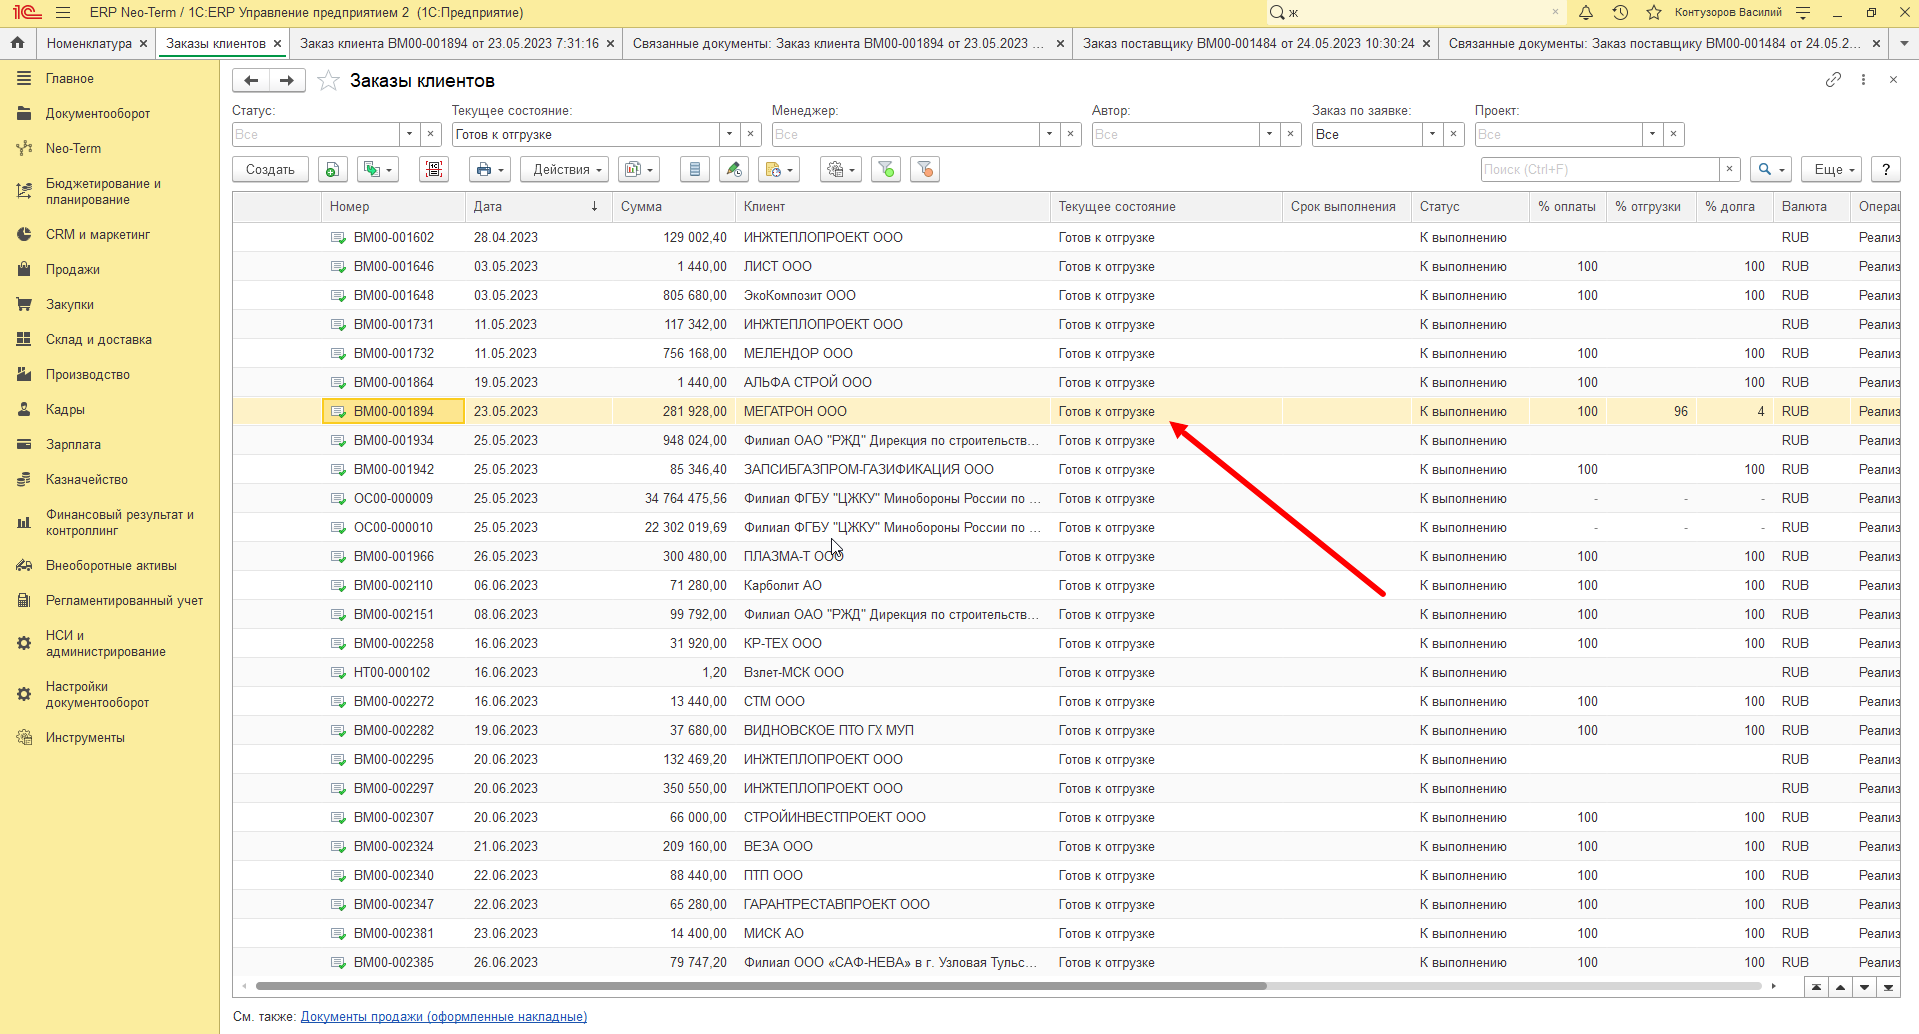Image resolution: width=1919 pixels, height=1034 pixels.
Task: Open Склад и доставка sidebar section
Action: pyautogui.click(x=99, y=340)
